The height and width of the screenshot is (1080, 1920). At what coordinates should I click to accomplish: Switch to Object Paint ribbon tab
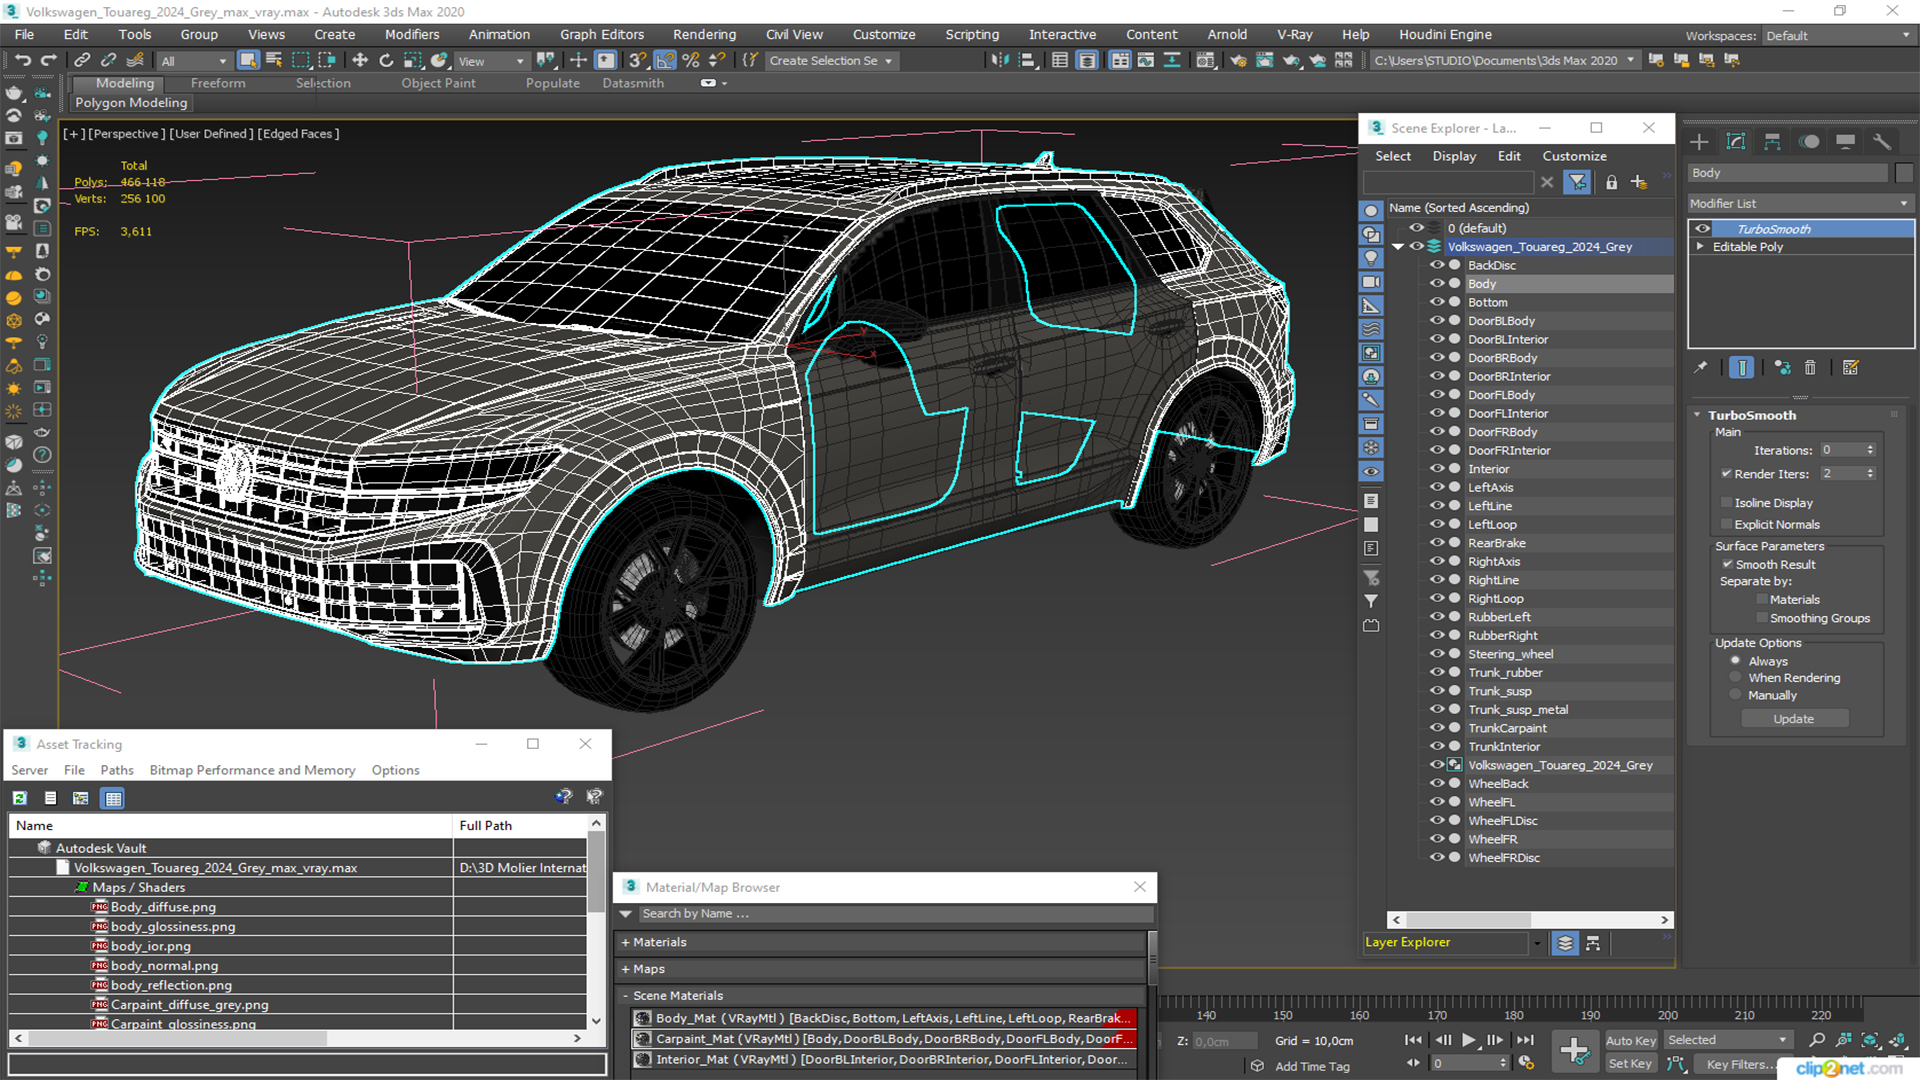438,83
